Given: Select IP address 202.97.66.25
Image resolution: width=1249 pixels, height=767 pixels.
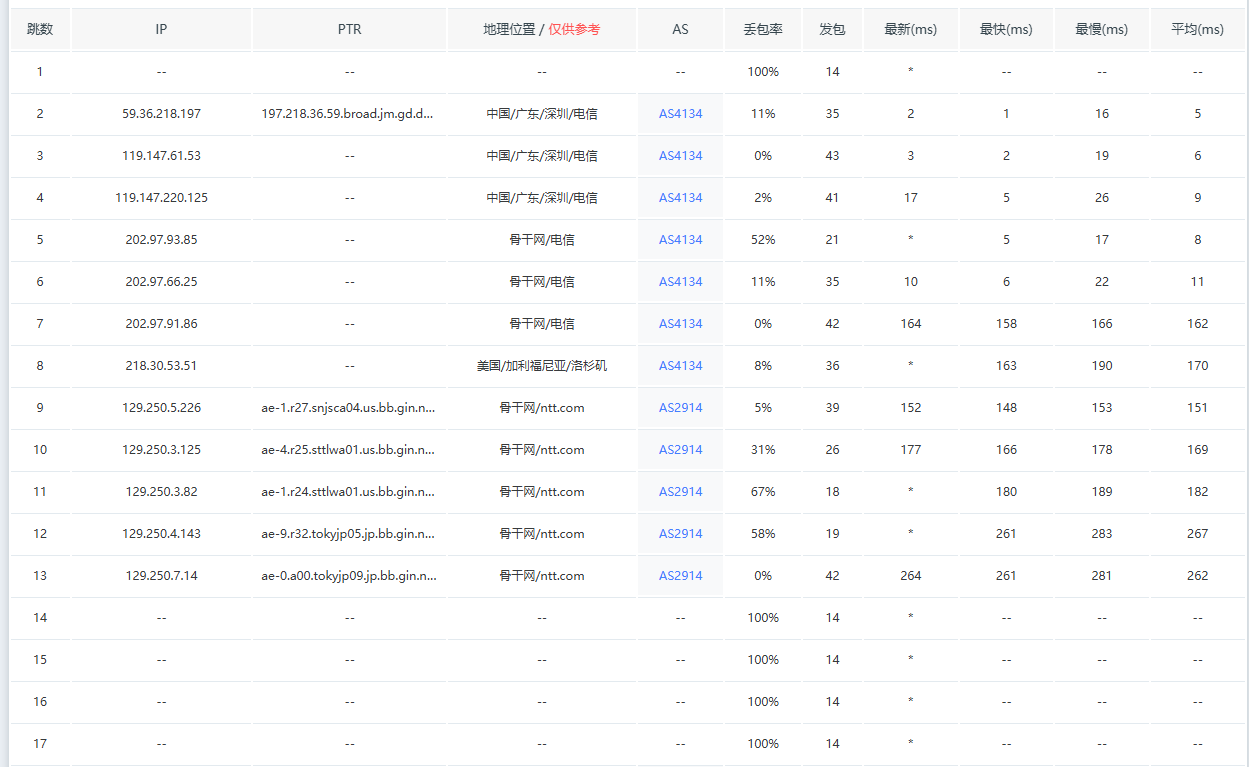Looking at the screenshot, I should pyautogui.click(x=161, y=282).
